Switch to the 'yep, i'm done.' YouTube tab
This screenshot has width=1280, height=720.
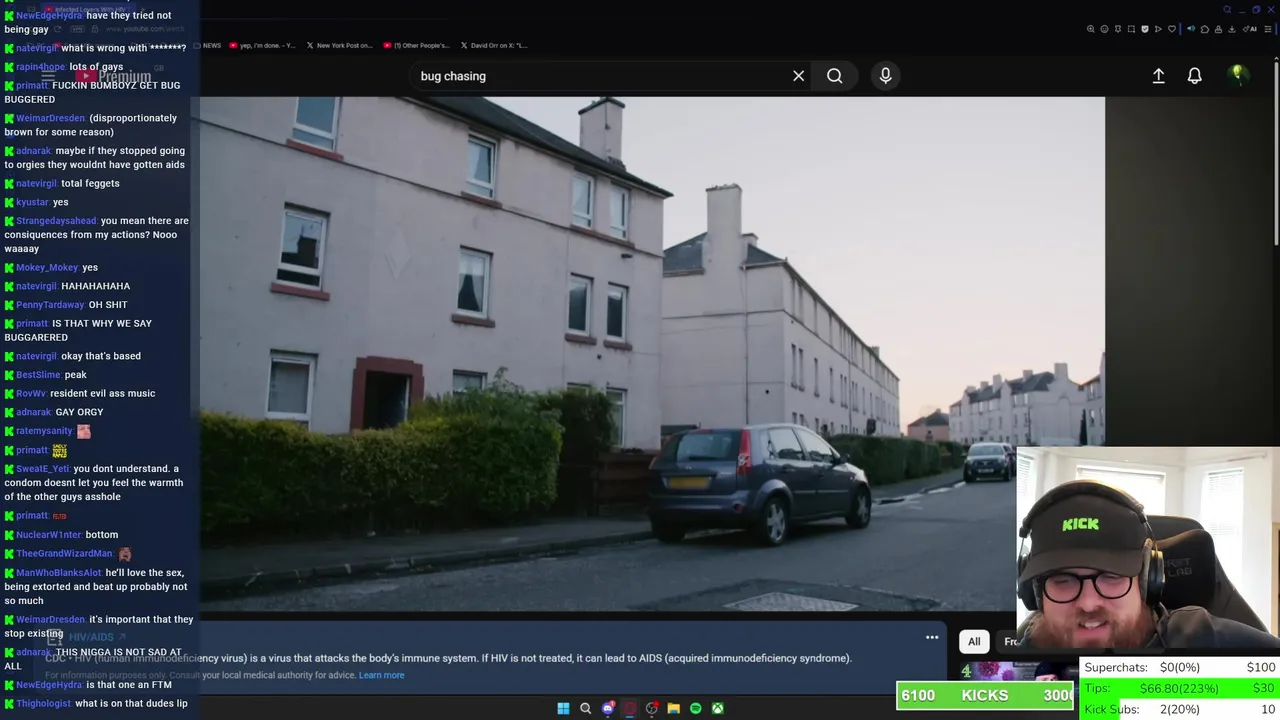click(x=262, y=45)
